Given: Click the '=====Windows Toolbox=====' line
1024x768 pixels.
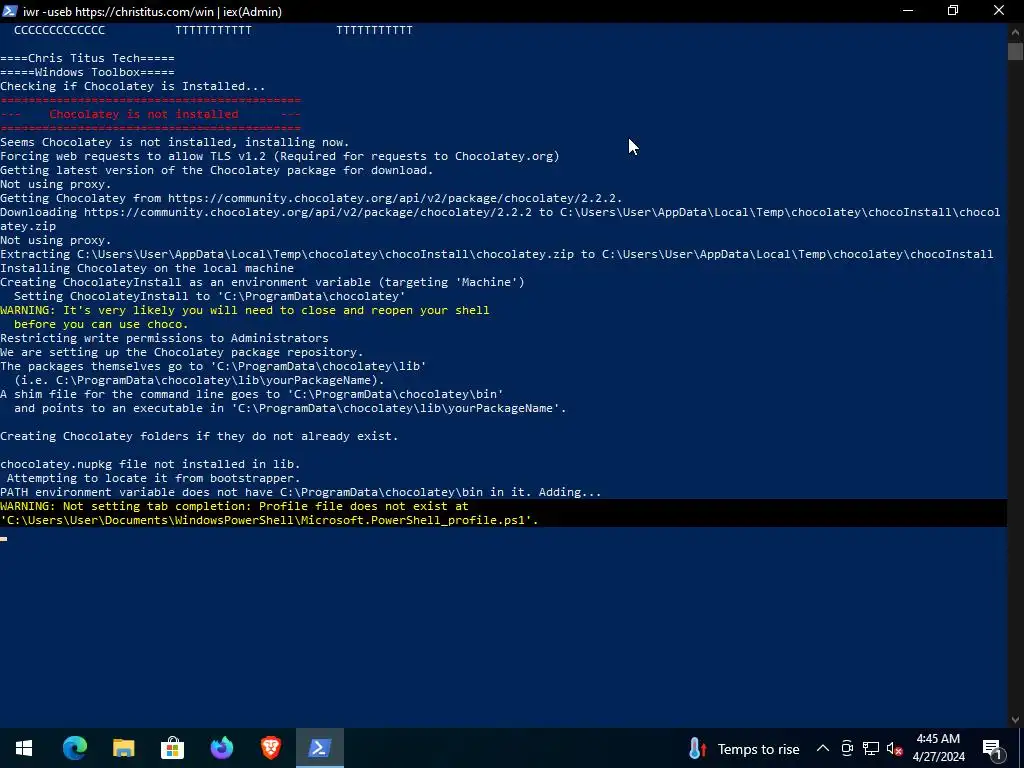Looking at the screenshot, I should (88, 72).
